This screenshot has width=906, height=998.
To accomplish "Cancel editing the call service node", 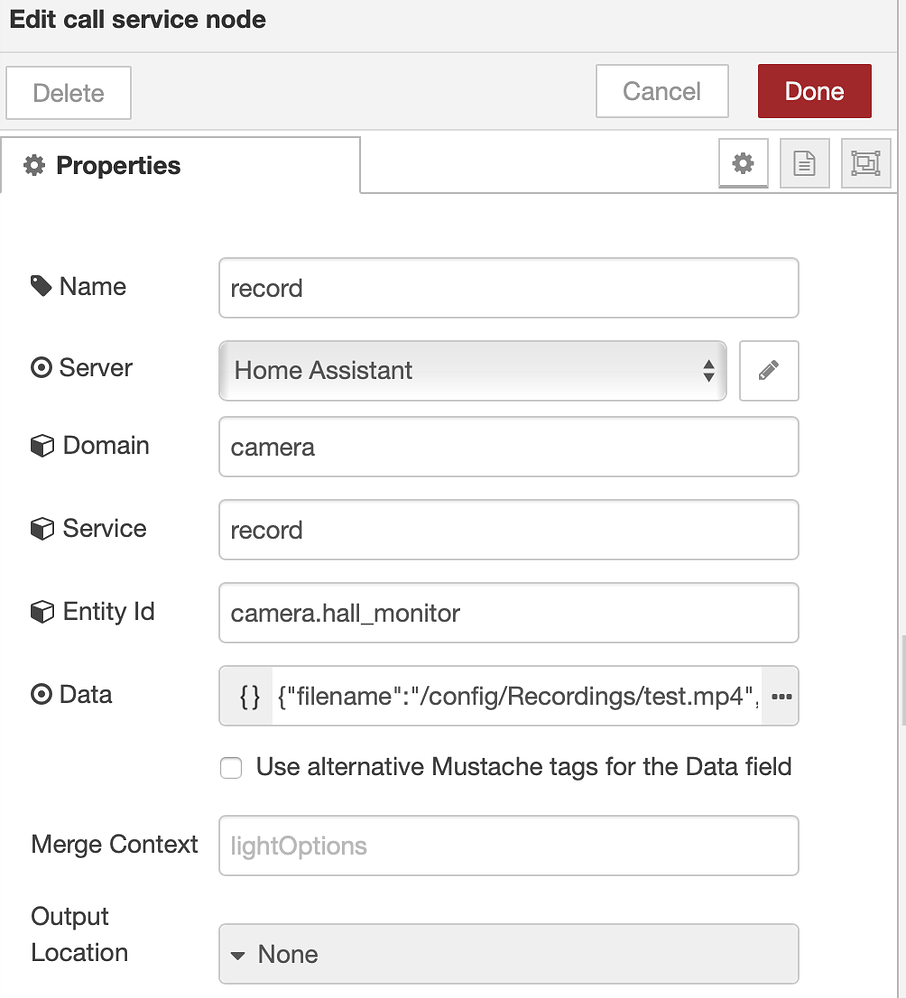I will tap(662, 91).
